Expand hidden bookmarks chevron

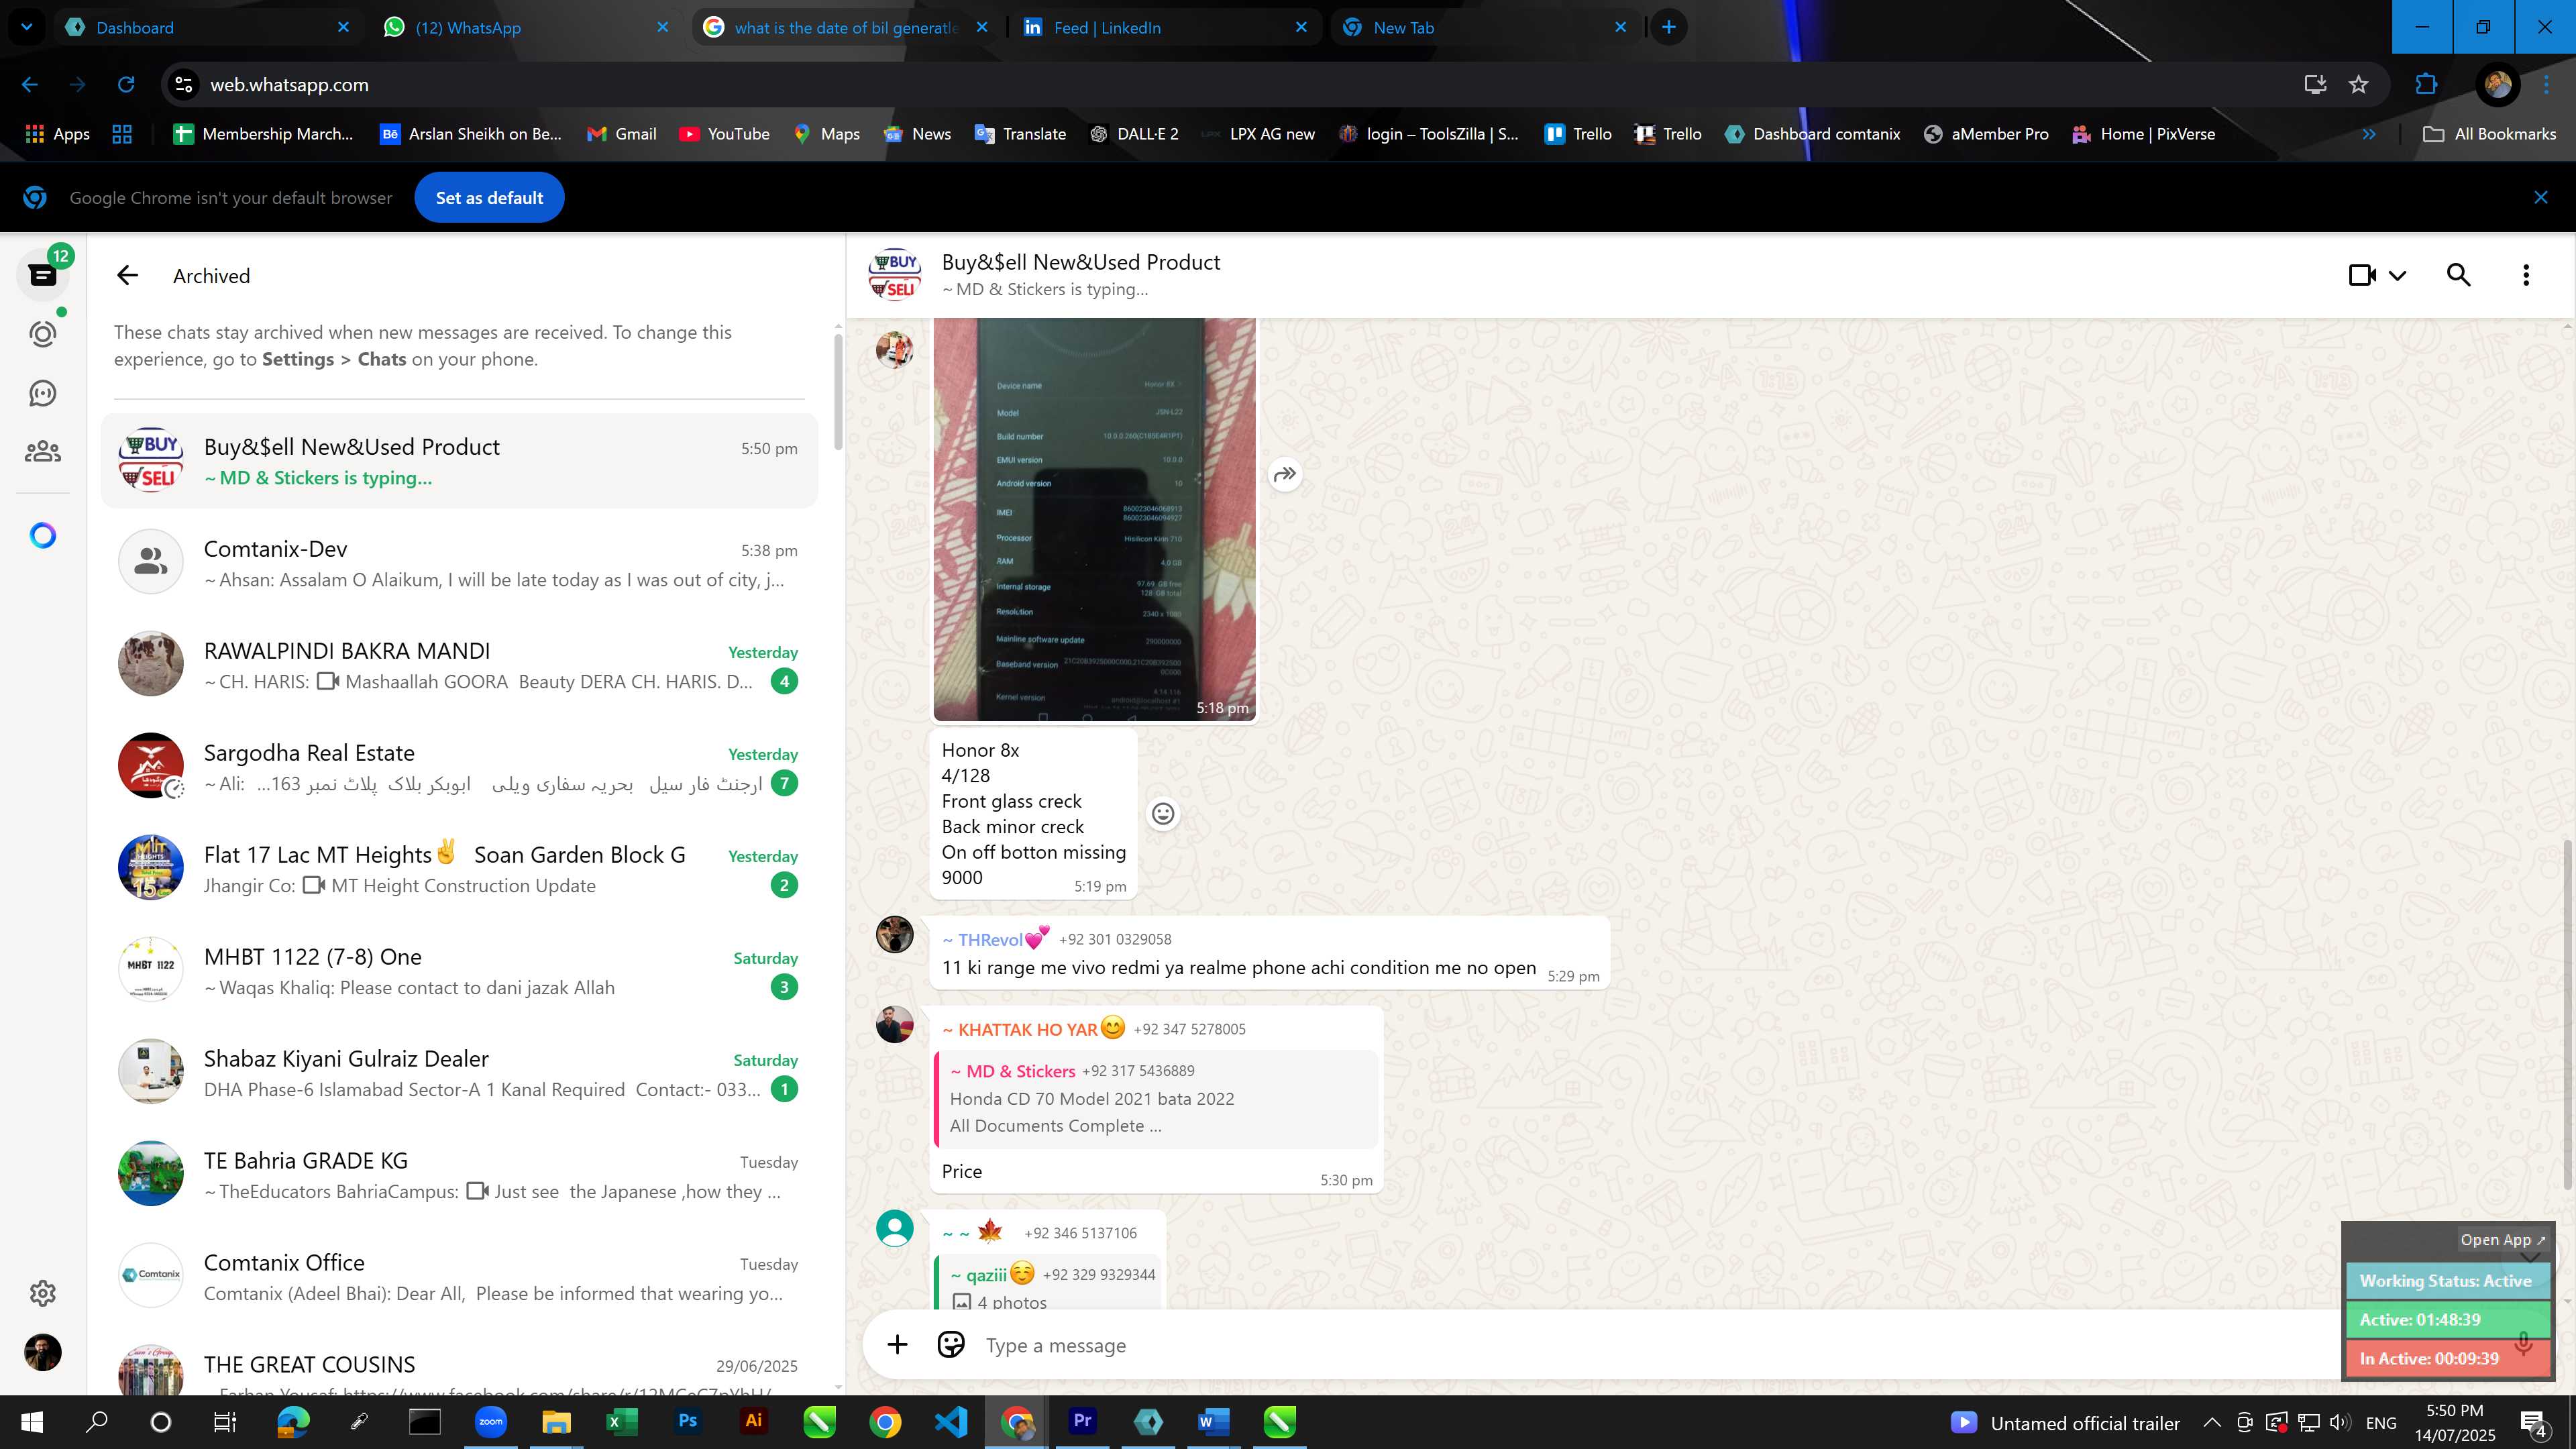click(2369, 134)
